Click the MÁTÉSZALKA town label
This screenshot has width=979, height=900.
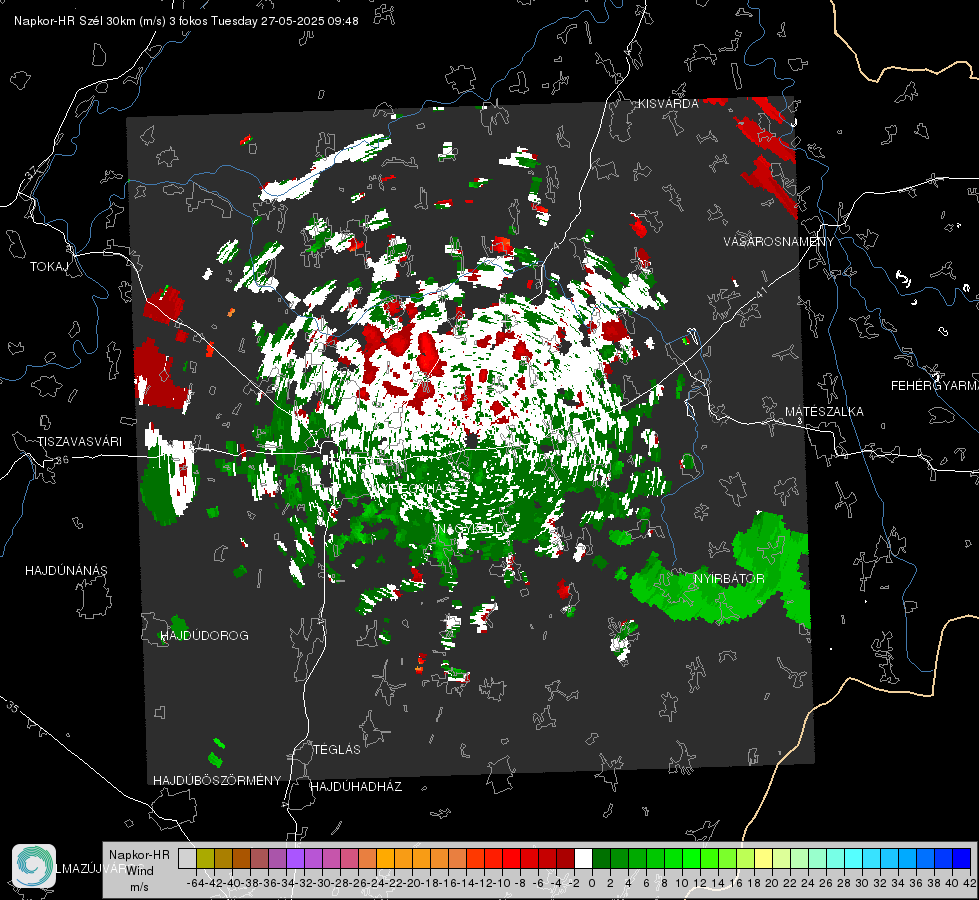824,412
